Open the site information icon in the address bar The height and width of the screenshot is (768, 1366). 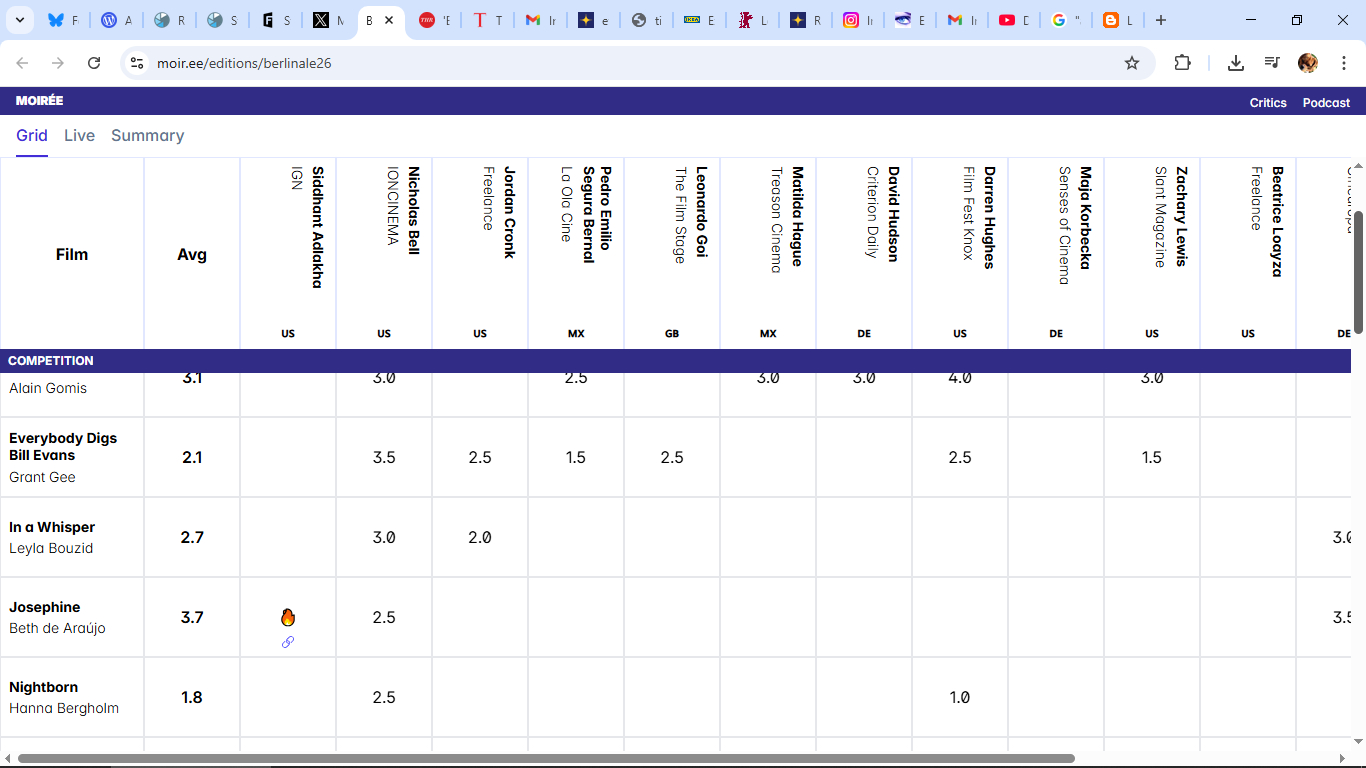[x=138, y=63]
